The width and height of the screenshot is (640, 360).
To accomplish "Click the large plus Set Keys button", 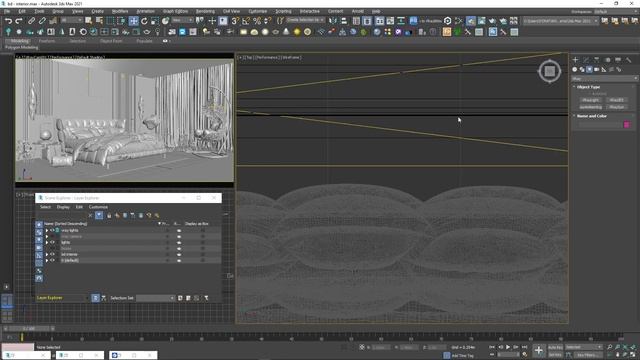I will click(539, 350).
